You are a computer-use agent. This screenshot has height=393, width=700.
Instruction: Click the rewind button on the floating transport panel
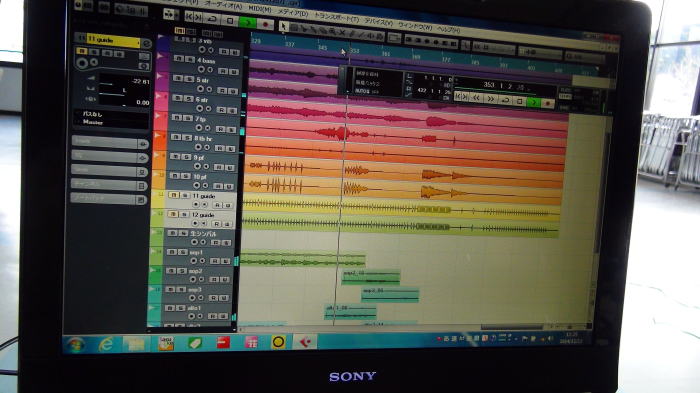[476, 97]
